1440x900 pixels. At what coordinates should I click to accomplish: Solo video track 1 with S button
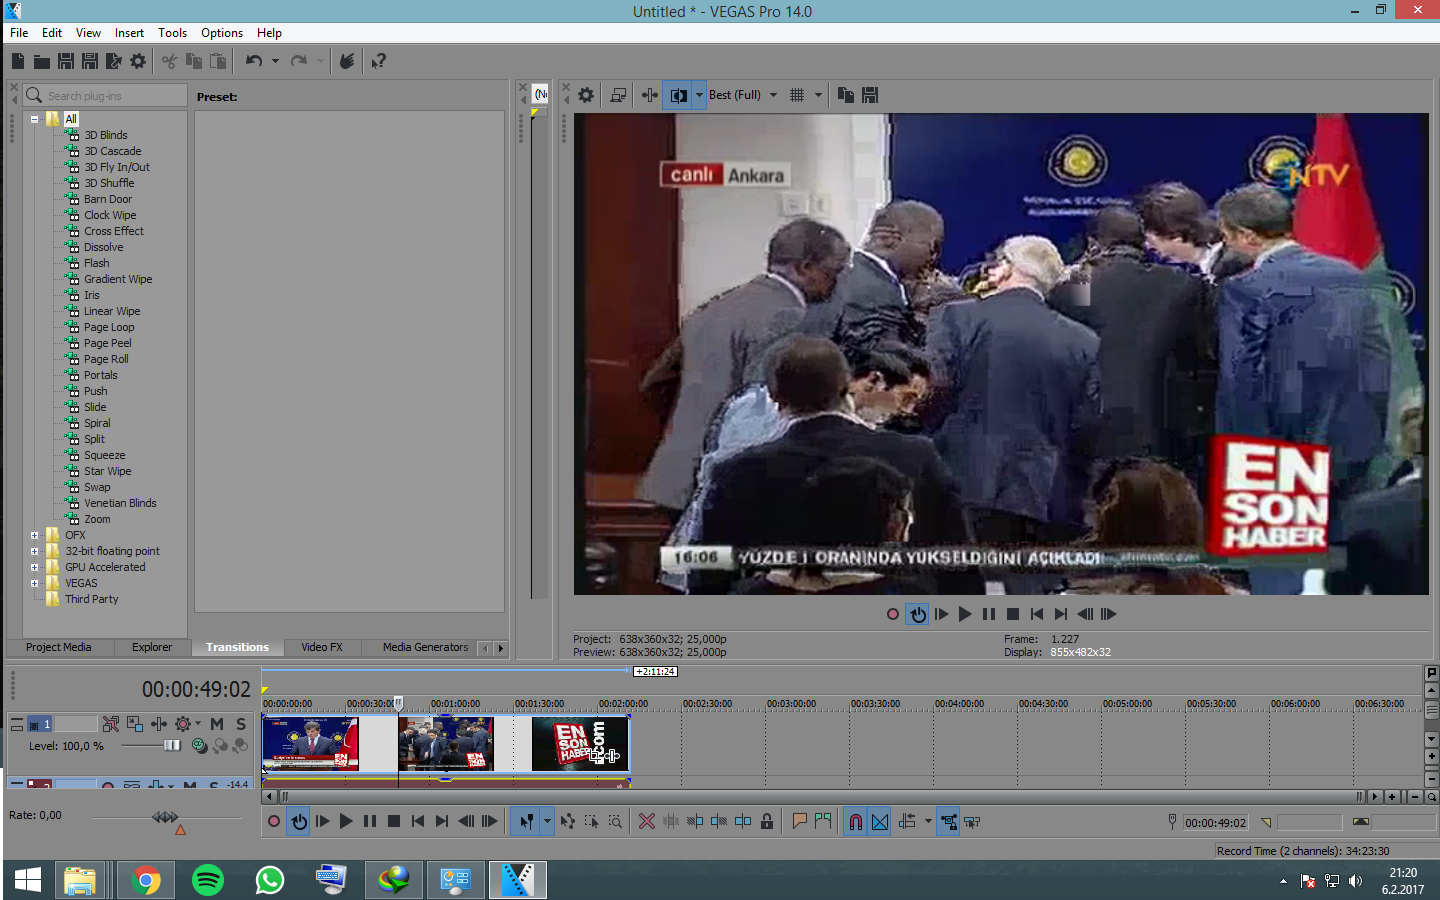(241, 724)
